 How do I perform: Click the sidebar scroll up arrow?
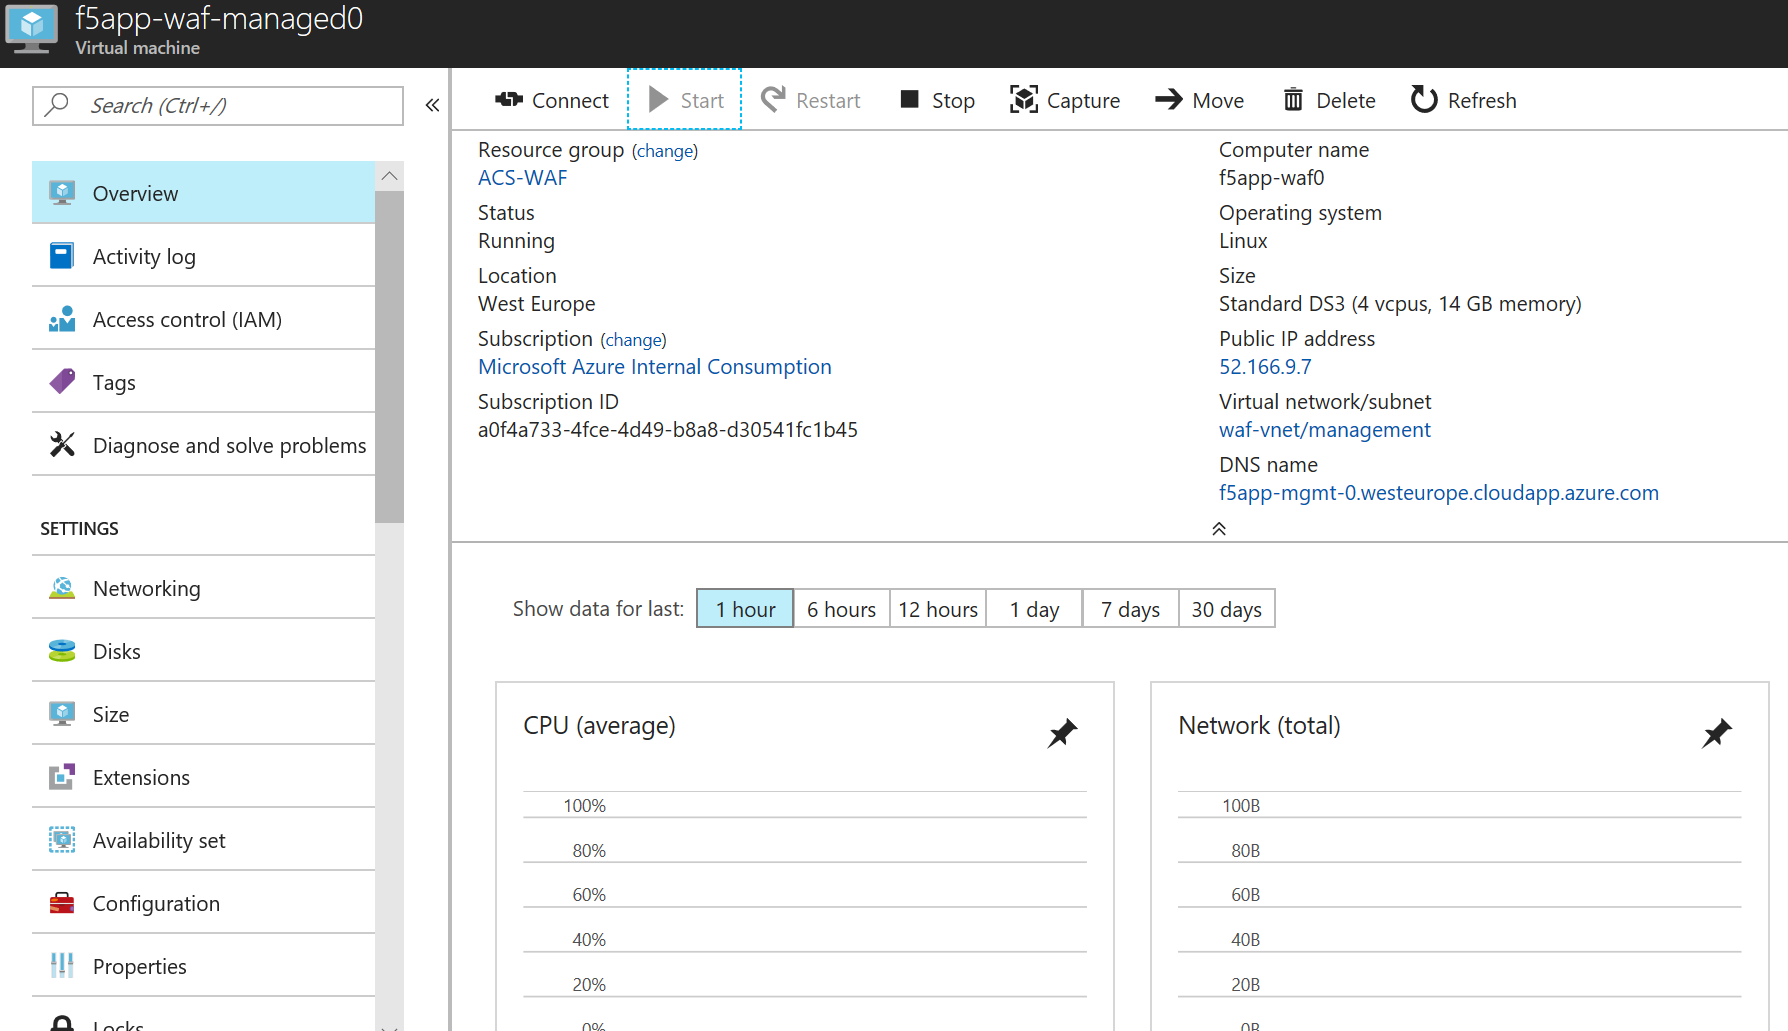[x=390, y=176]
